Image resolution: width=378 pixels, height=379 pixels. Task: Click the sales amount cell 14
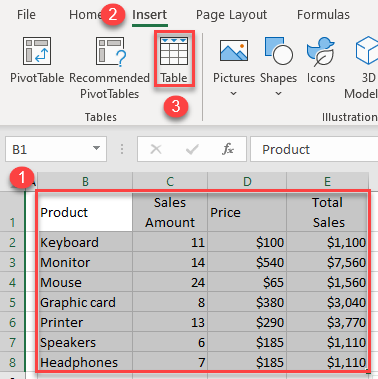[170, 262]
